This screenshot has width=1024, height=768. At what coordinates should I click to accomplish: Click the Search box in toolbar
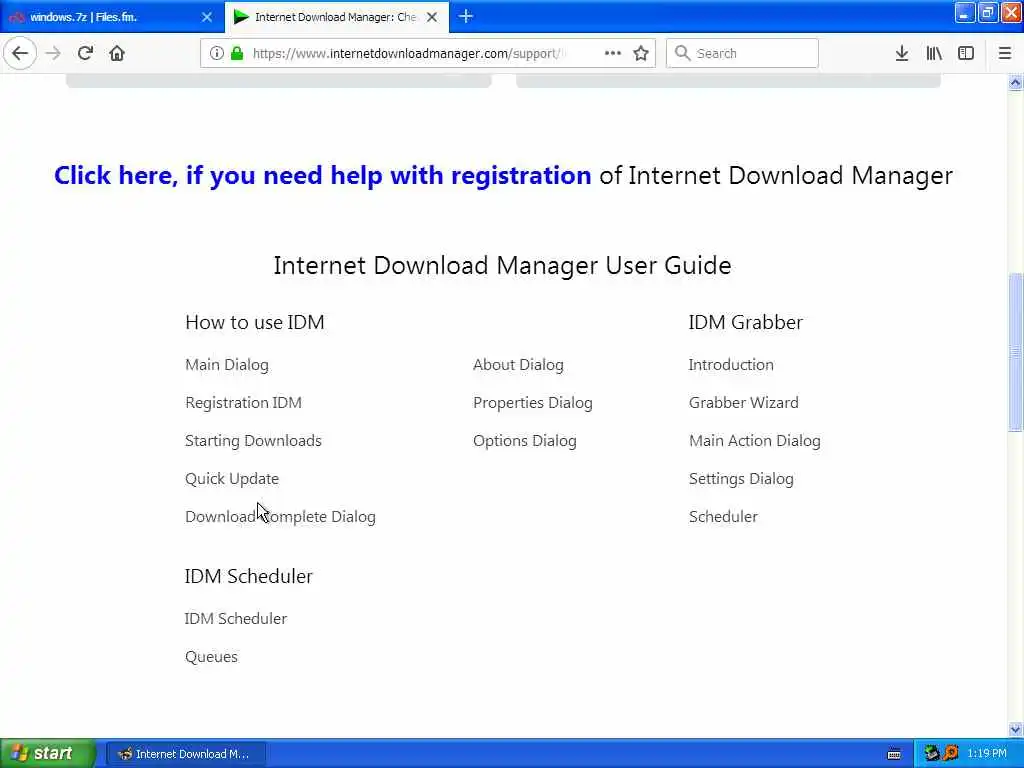click(743, 53)
